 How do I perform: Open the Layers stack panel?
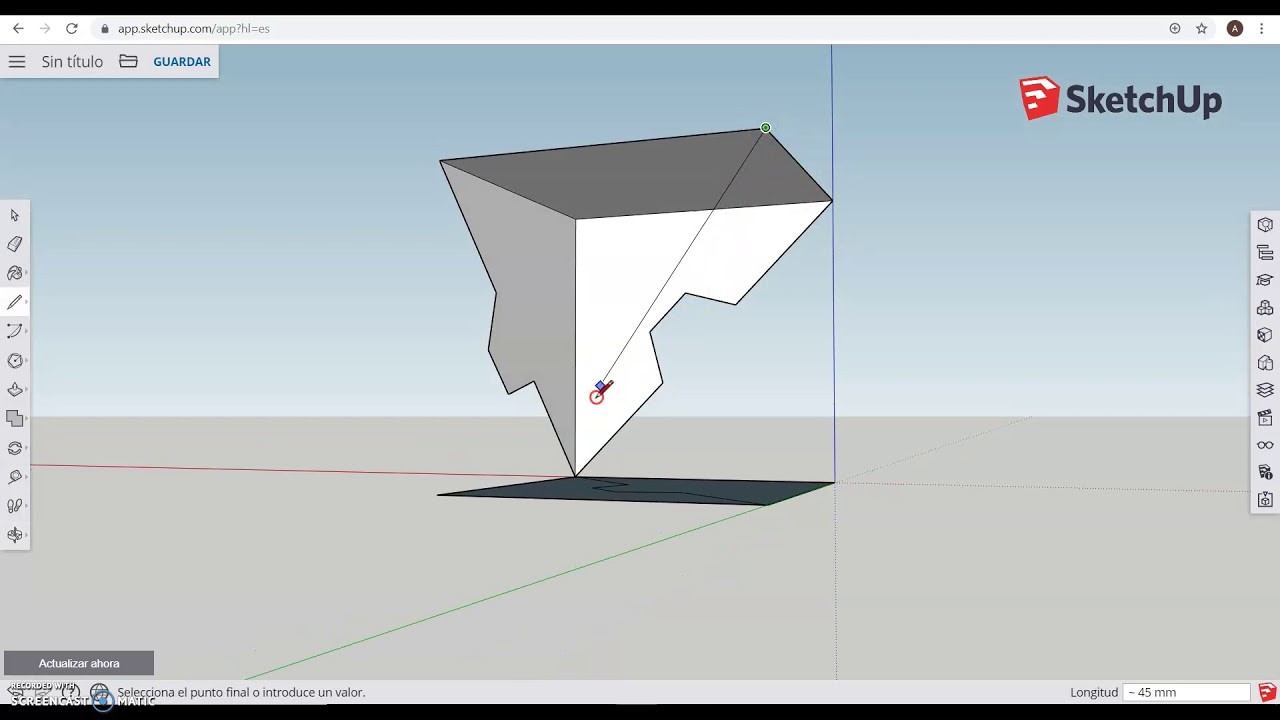(1265, 390)
